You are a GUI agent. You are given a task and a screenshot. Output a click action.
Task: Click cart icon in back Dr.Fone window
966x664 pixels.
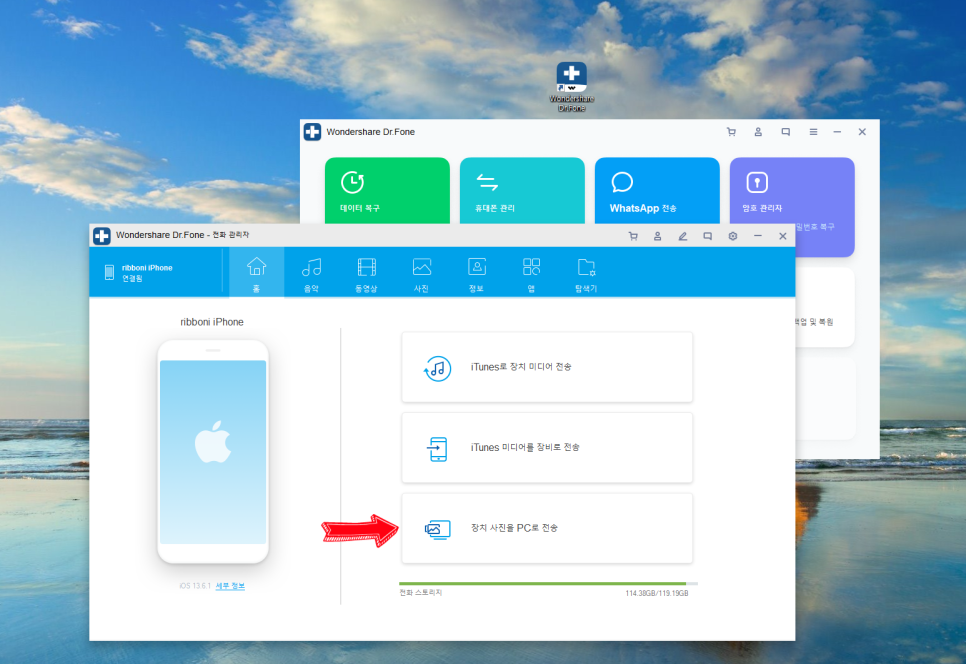(731, 132)
